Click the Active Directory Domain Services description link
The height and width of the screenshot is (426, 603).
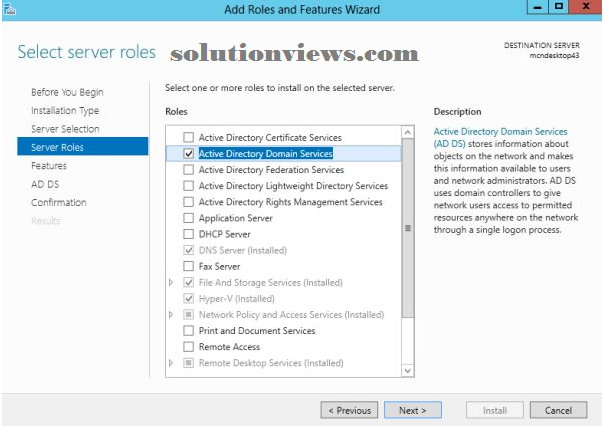500,138
